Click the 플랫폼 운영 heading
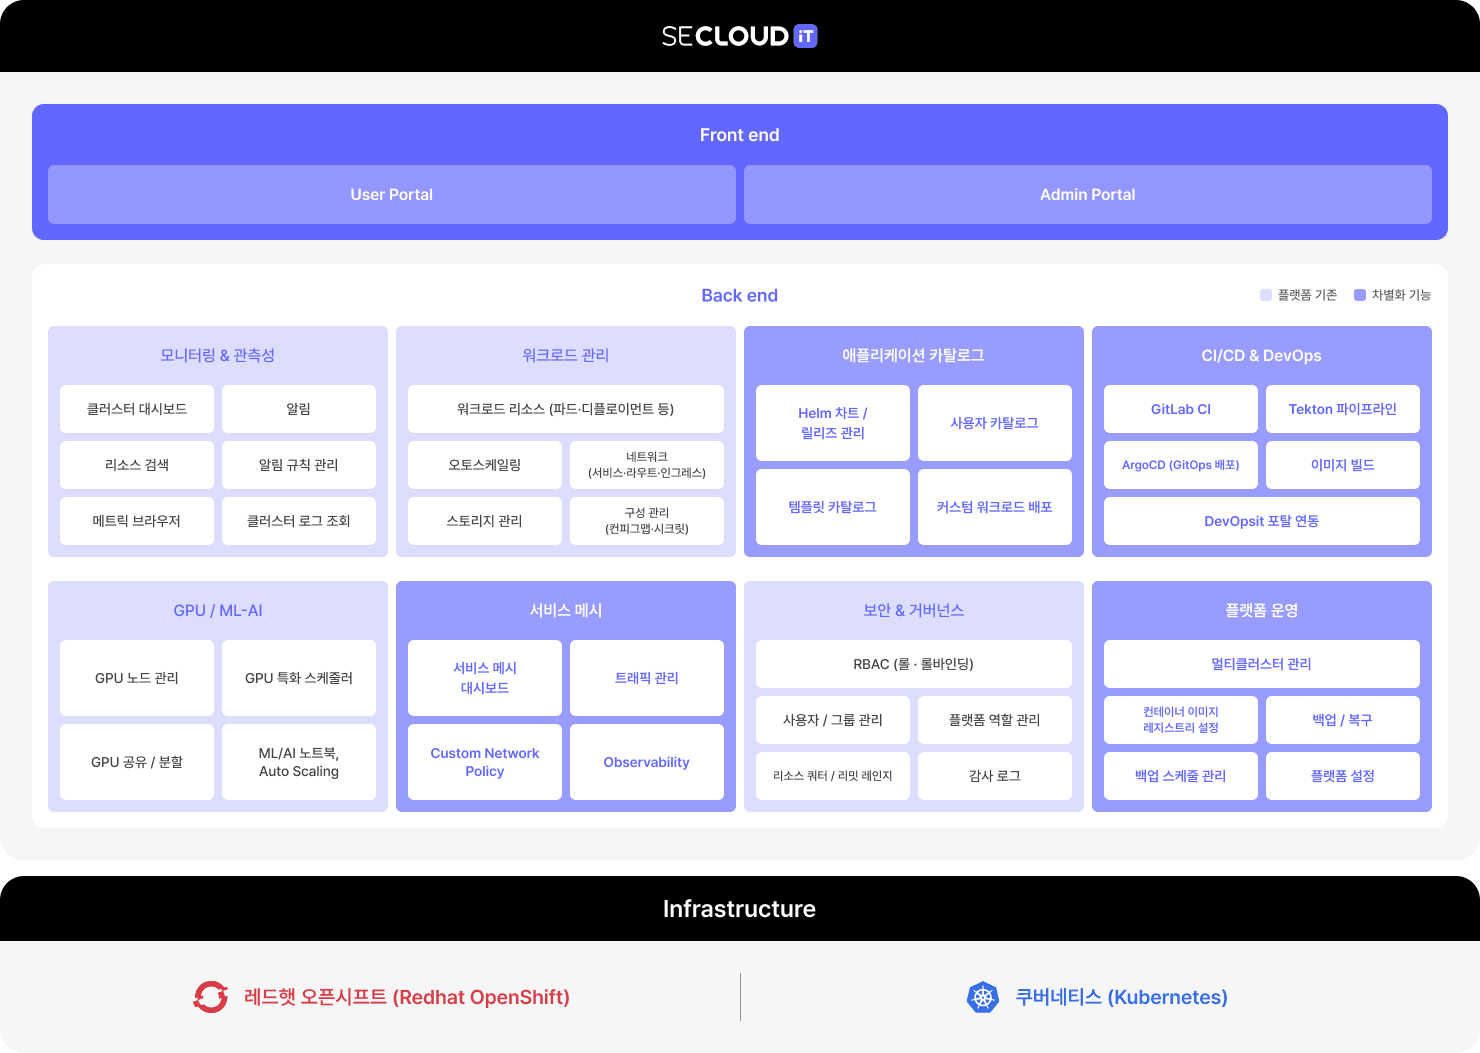The width and height of the screenshot is (1480, 1053). (1262, 610)
